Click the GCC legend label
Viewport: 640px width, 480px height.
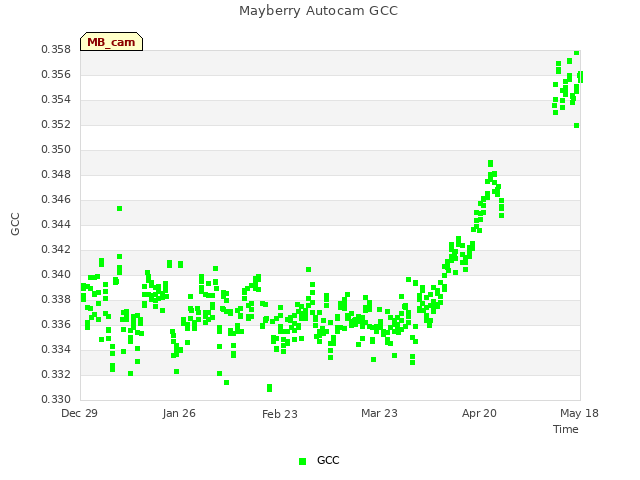tap(328, 460)
